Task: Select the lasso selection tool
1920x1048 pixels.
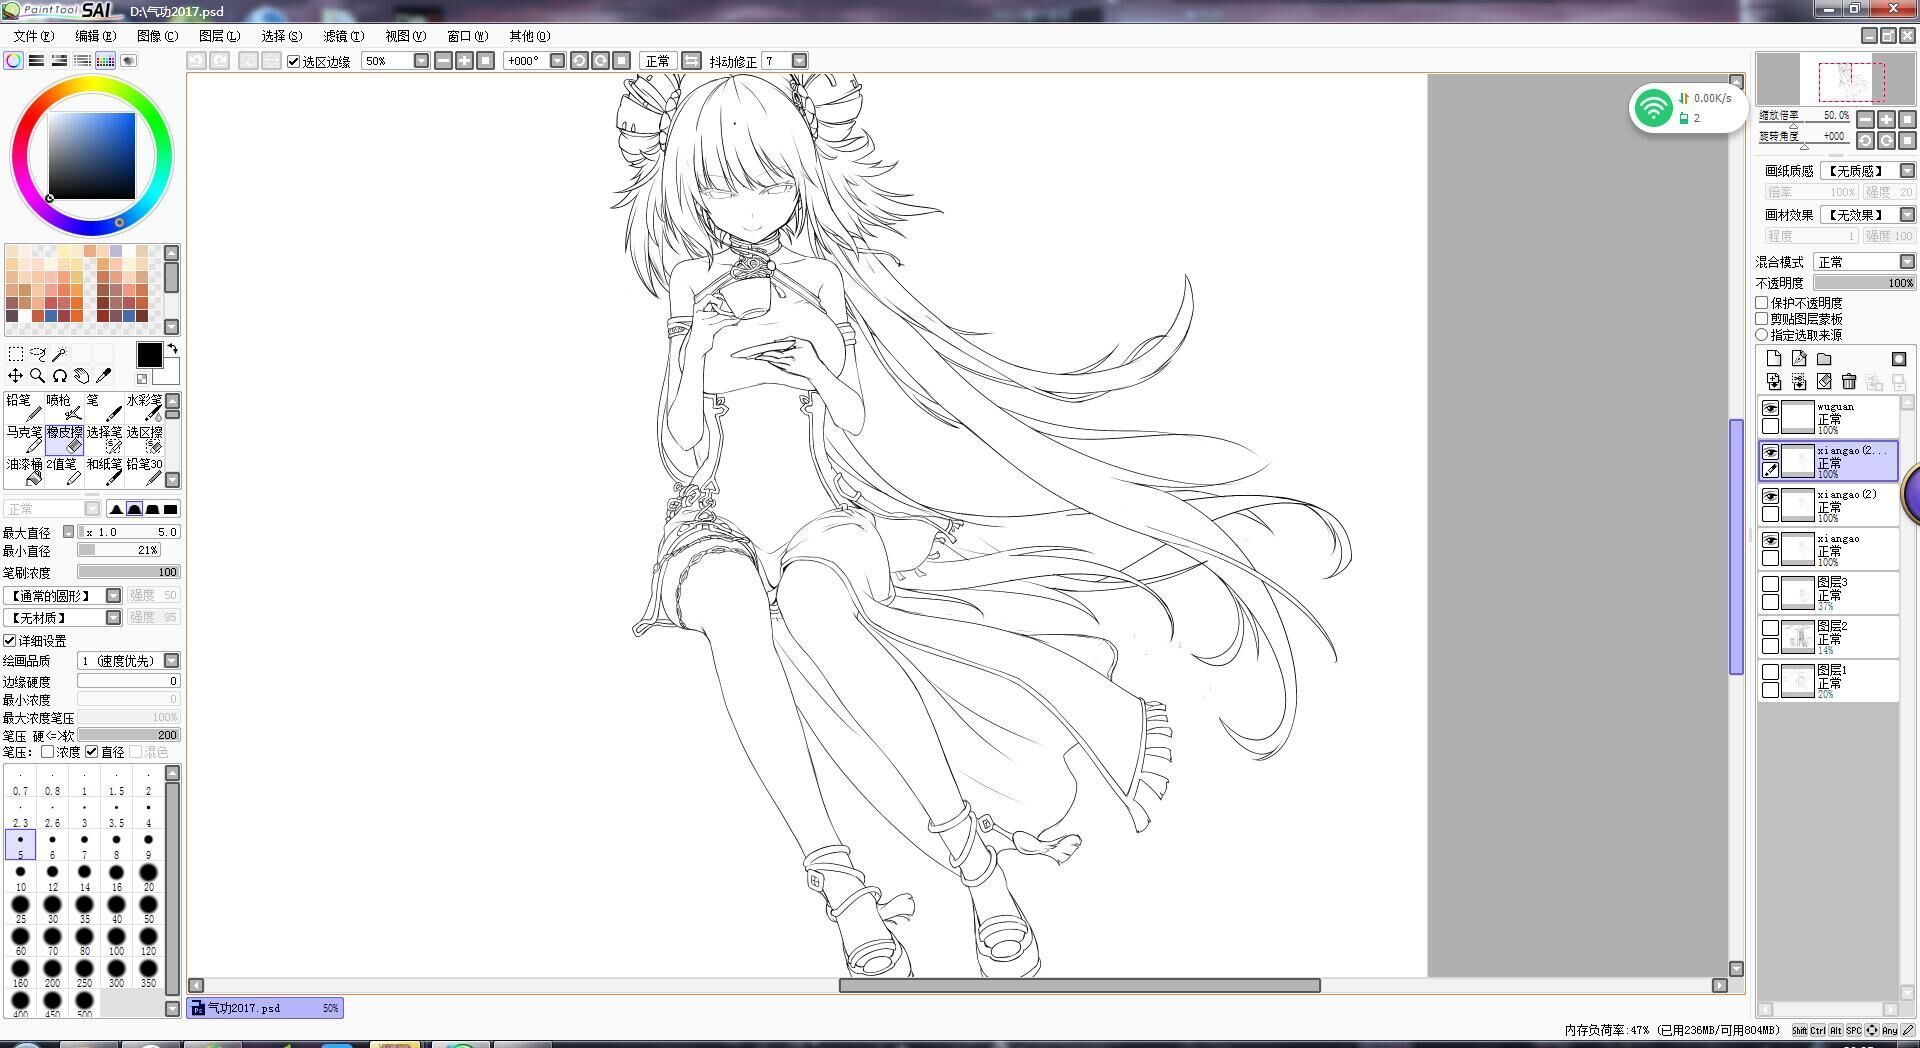Action: click(x=38, y=354)
